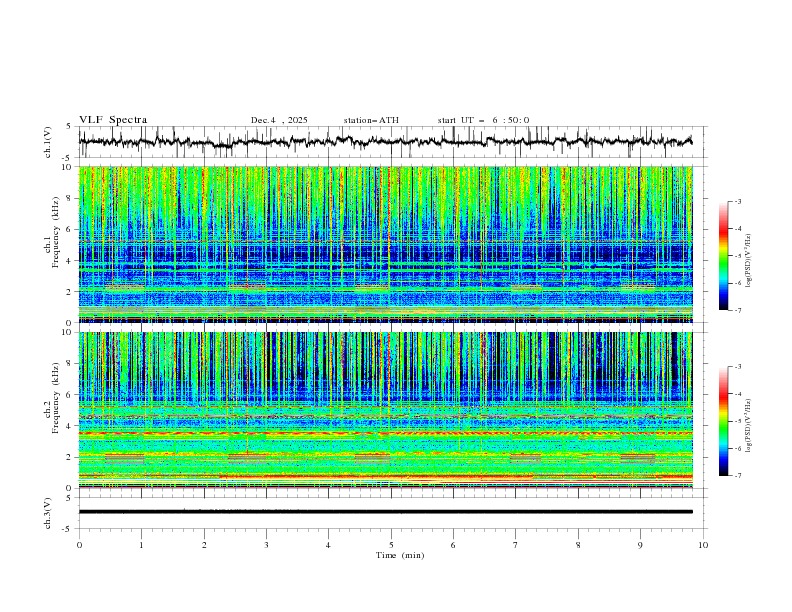Screen dimensions: 792x612
Task: Click the ch.3 flat voltage trace
Action: coord(390,511)
